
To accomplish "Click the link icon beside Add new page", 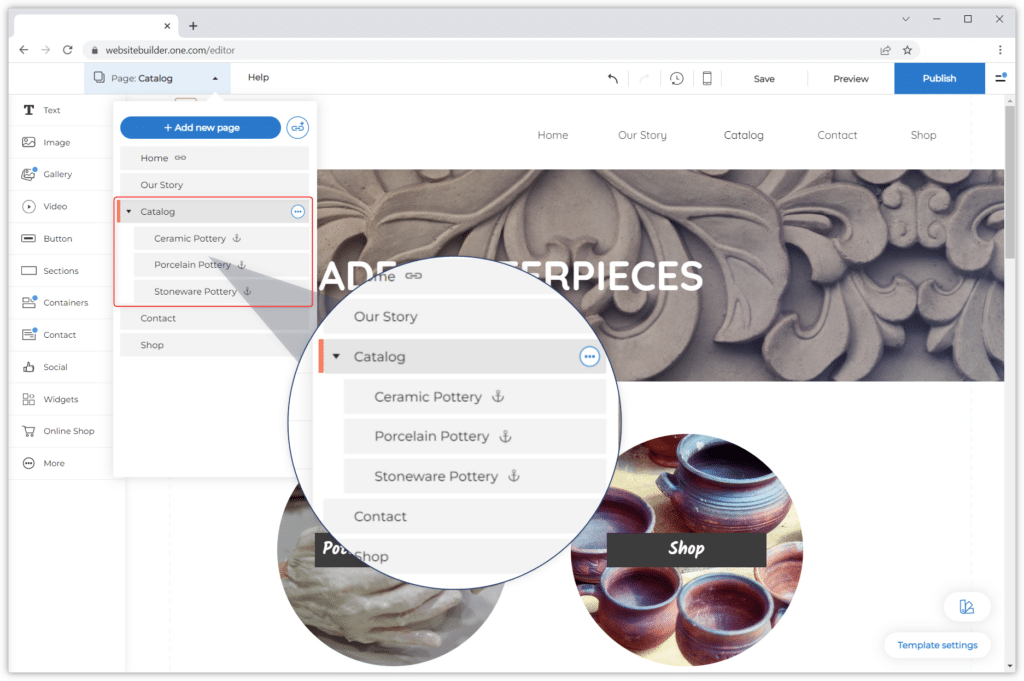I will tap(297, 127).
